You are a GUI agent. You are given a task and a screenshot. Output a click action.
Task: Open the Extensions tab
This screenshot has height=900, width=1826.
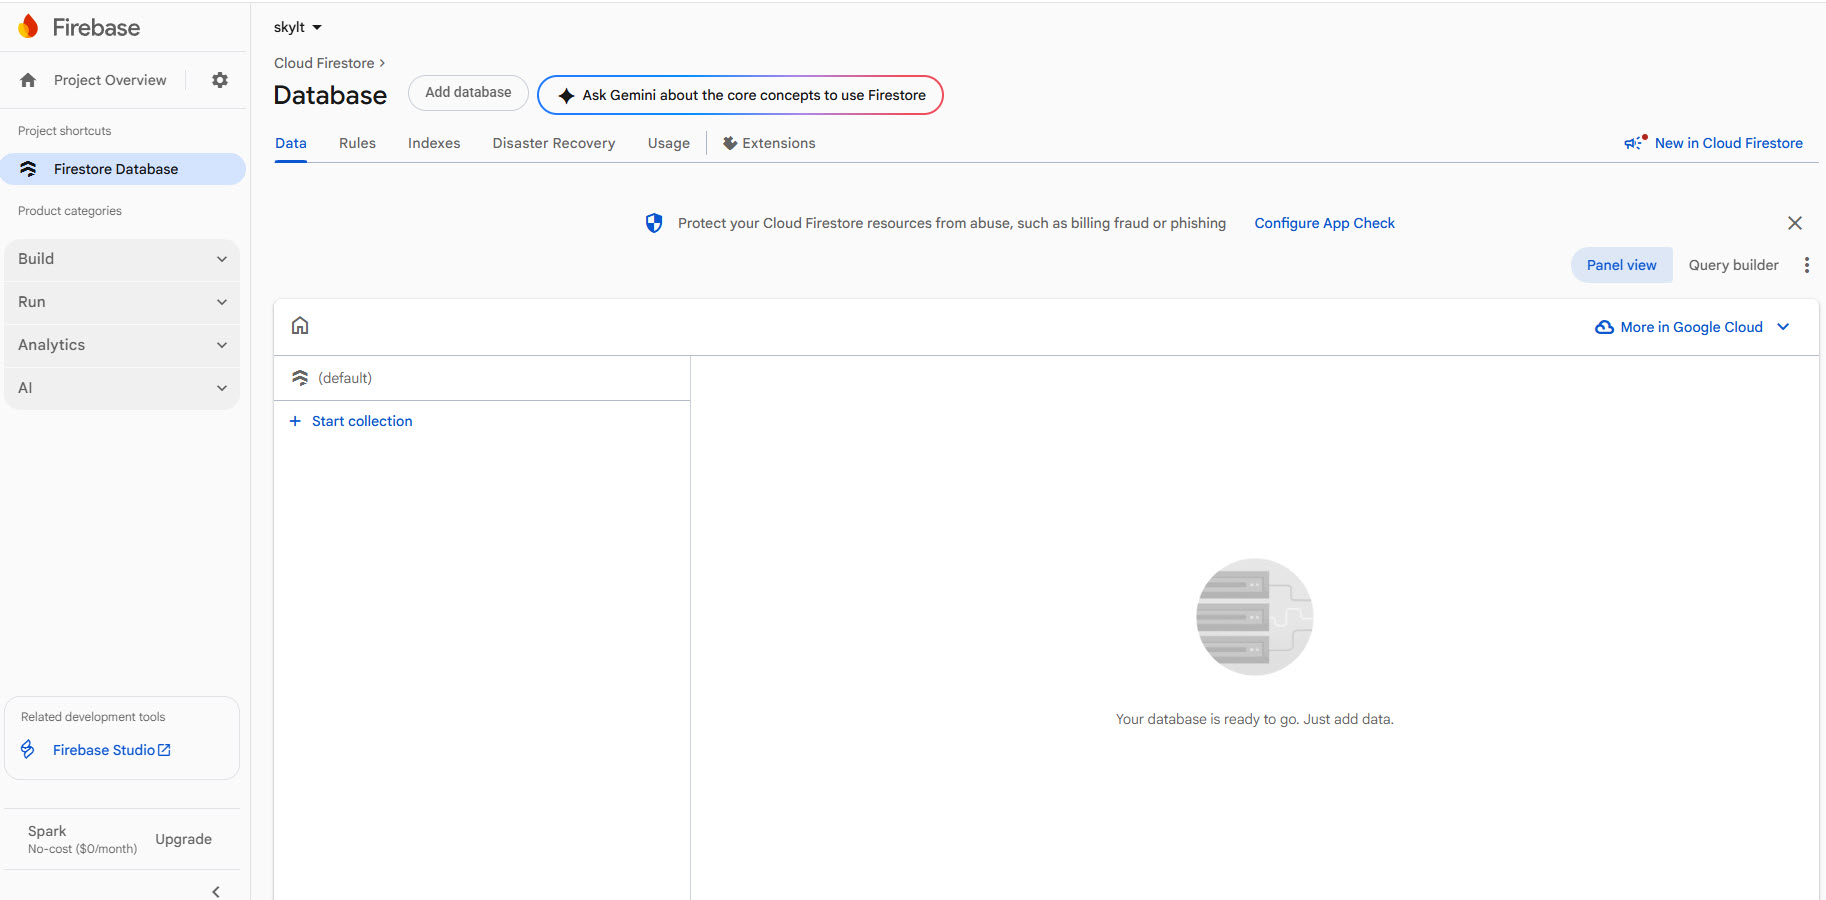click(769, 143)
